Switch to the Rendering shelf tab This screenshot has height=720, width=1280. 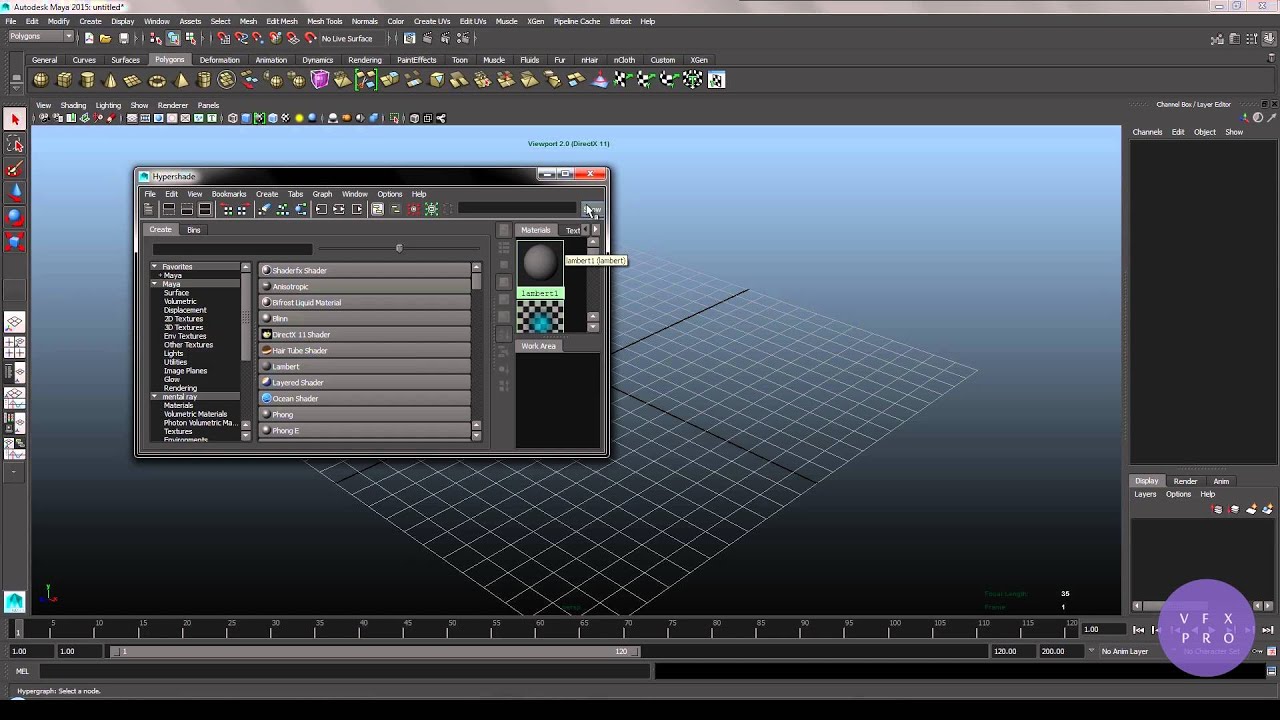tap(364, 60)
